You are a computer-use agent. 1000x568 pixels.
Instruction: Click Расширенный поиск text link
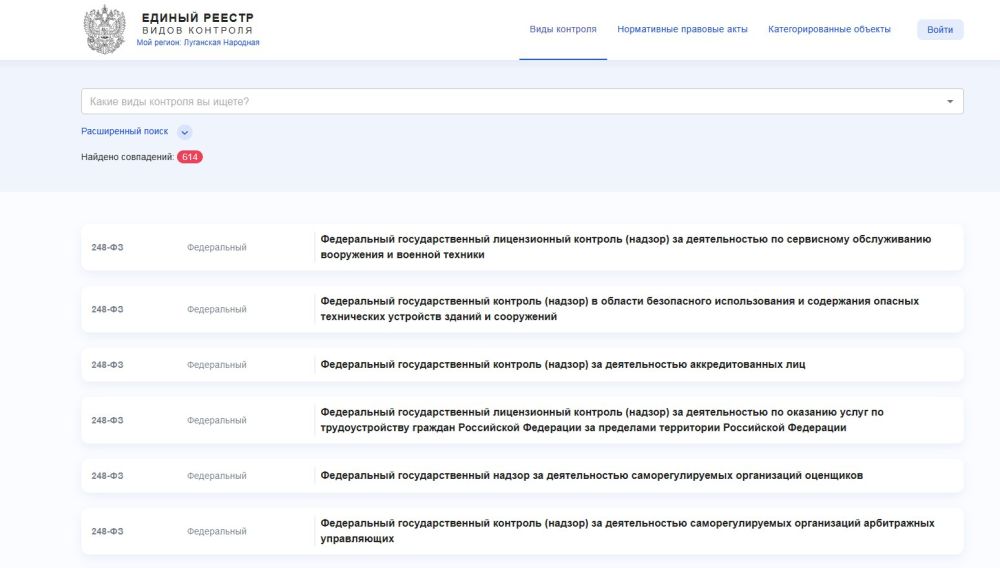click(125, 131)
